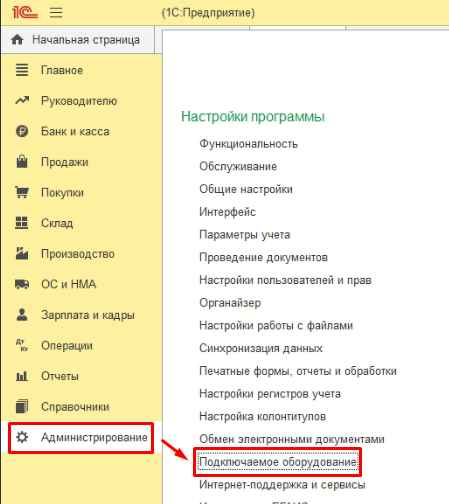Open Настройка колонтитулов link
This screenshot has width=449, height=504.
[x=262, y=416]
